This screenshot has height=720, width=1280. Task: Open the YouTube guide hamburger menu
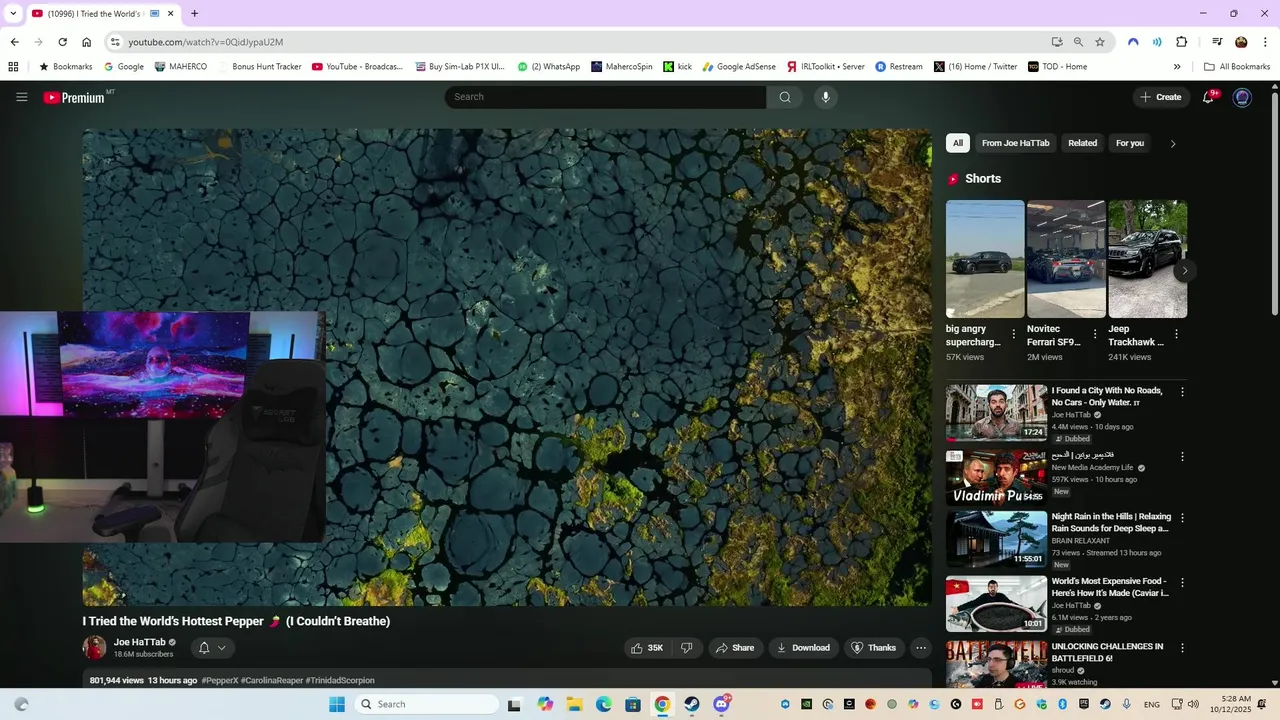[21, 97]
